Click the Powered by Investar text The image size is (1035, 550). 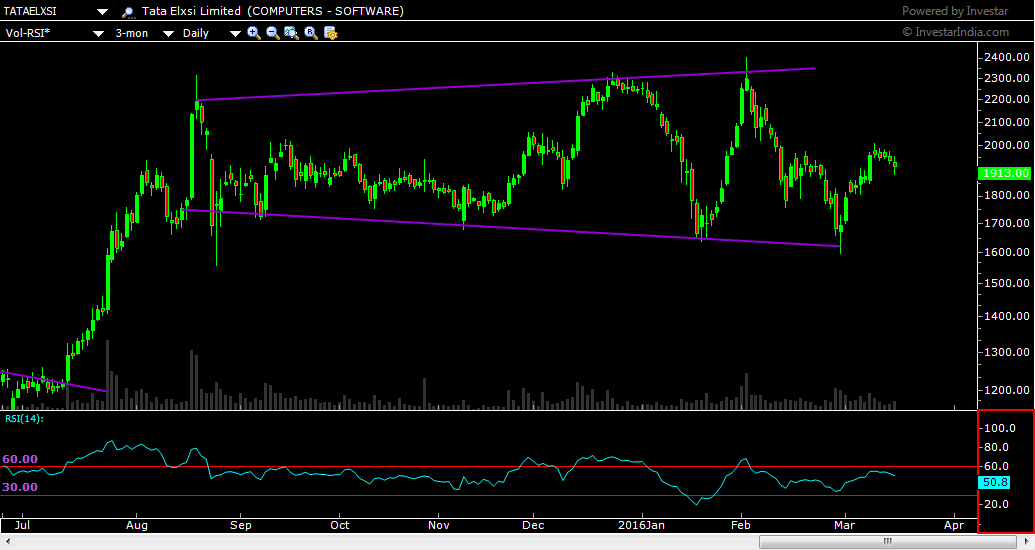(x=954, y=11)
